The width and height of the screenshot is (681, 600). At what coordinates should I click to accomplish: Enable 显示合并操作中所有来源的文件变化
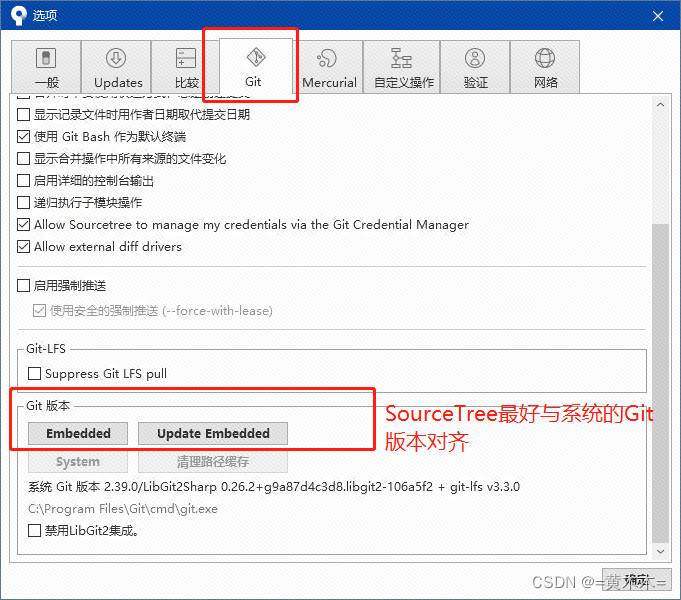pyautogui.click(x=23, y=159)
